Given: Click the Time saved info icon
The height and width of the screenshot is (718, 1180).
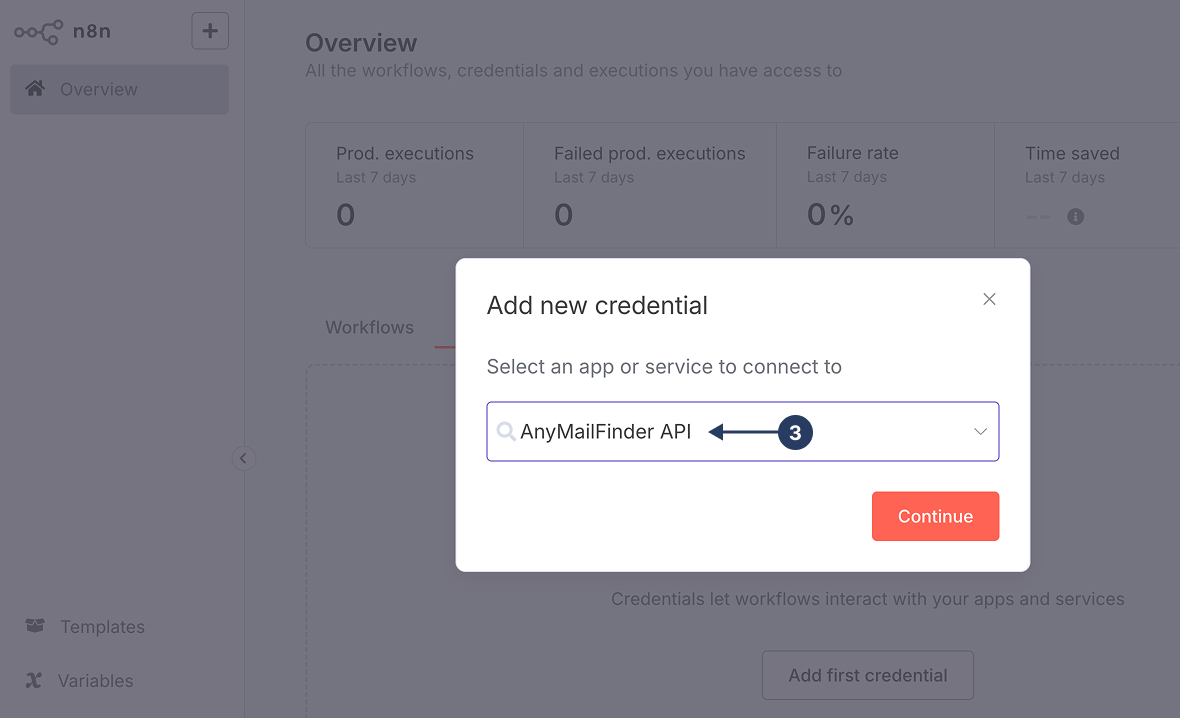Looking at the screenshot, I should [1075, 216].
